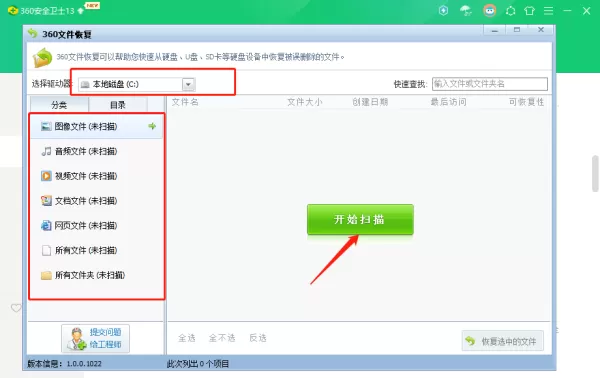The image size is (600, 378).
Task: Click the 网页文件 web page icon
Action: 46,225
